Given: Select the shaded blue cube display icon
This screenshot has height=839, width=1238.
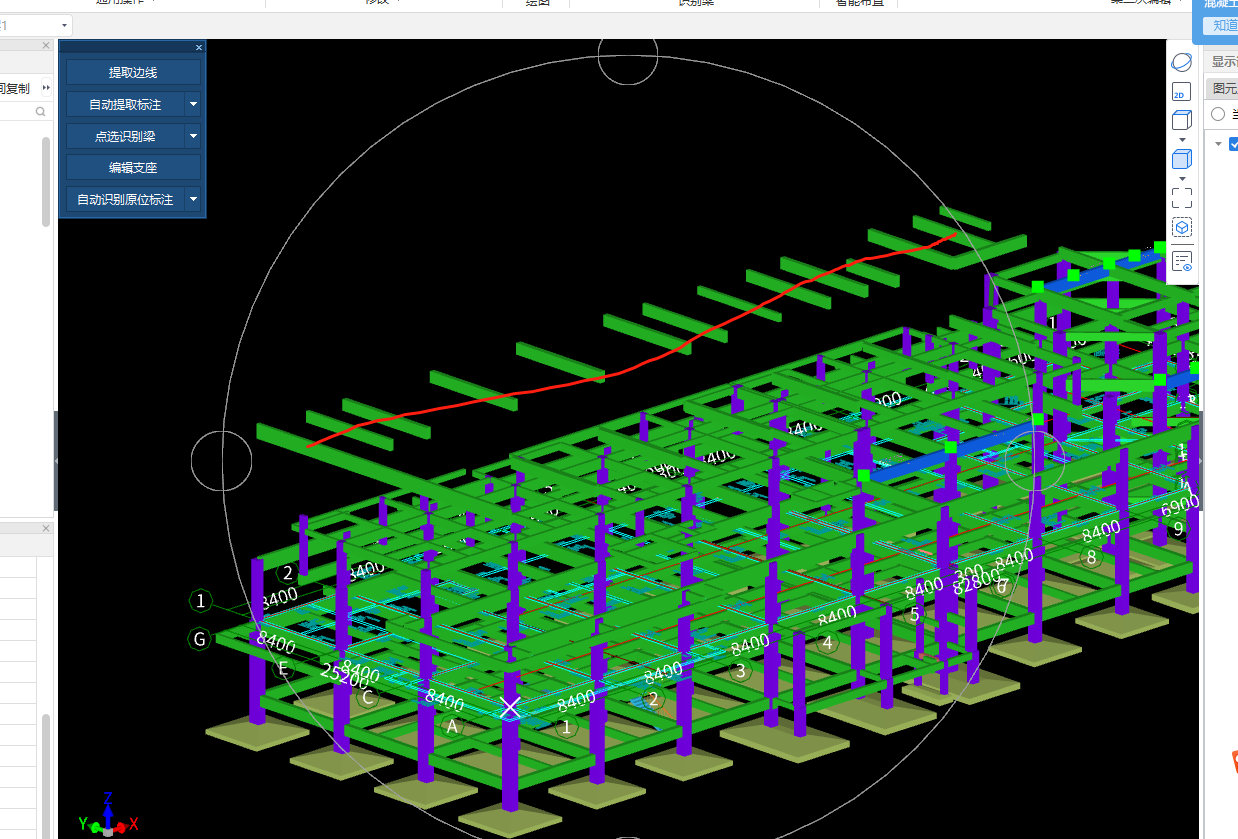Looking at the screenshot, I should [1181, 159].
